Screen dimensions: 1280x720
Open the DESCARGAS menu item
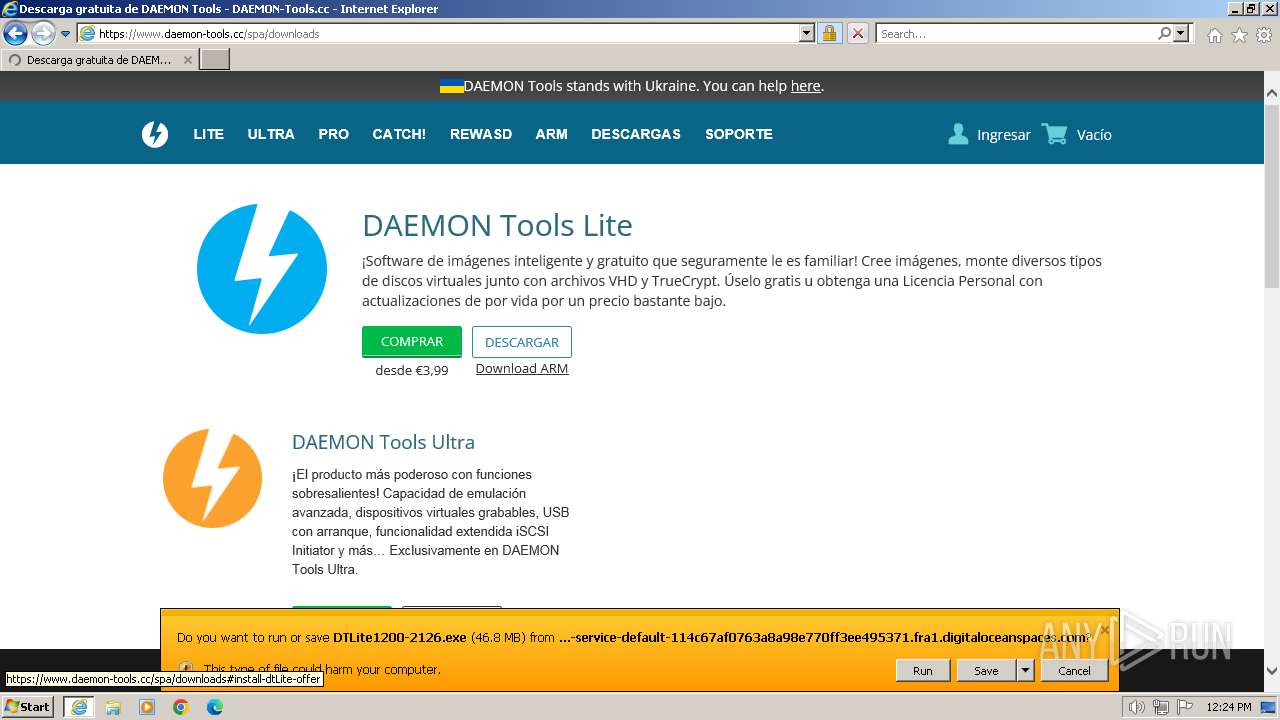click(636, 134)
